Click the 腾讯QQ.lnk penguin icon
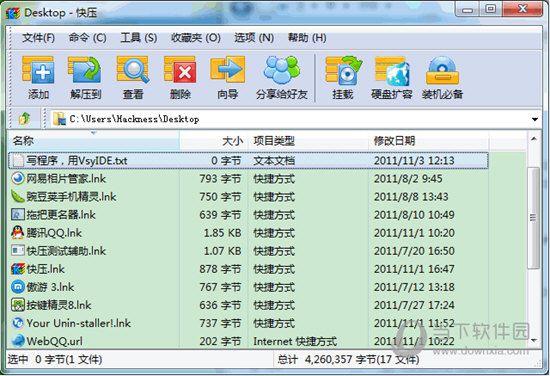The width and height of the screenshot is (550, 376). (x=18, y=233)
